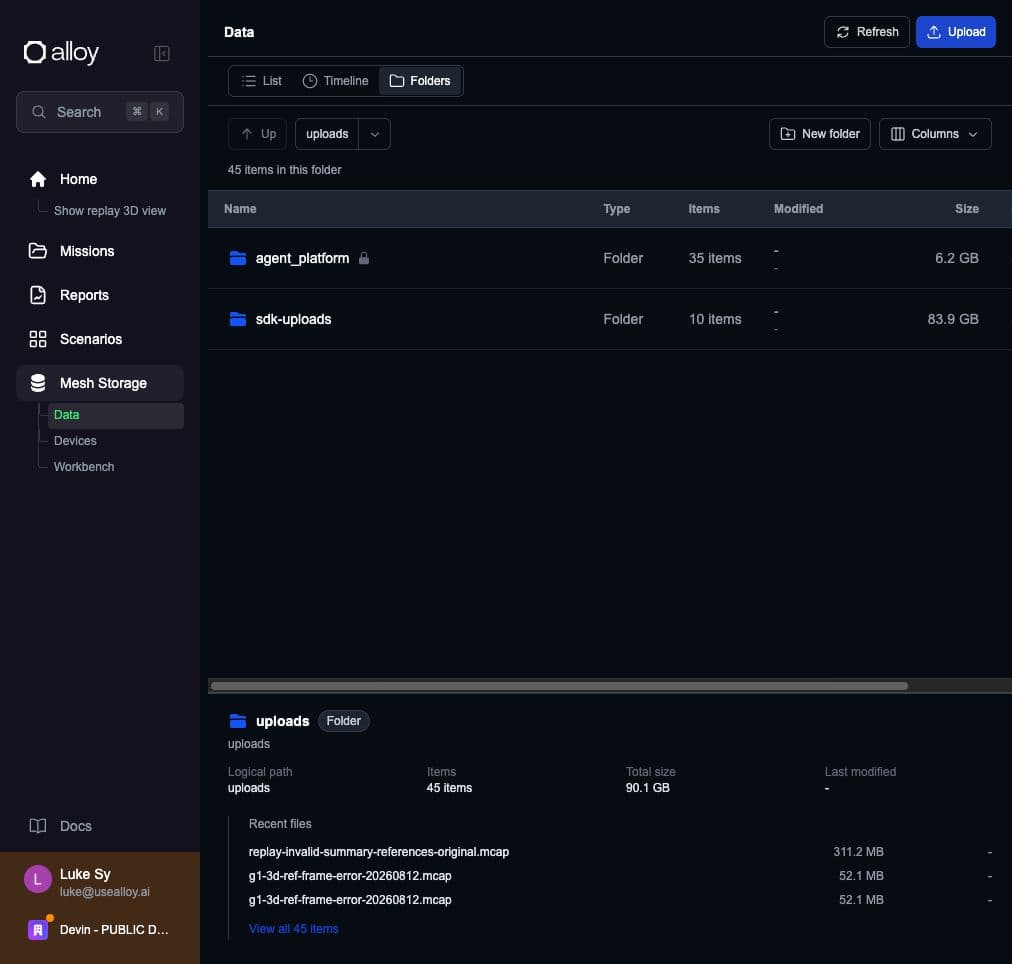Click the organization building icon
This screenshot has width=1012, height=964.
(38, 930)
